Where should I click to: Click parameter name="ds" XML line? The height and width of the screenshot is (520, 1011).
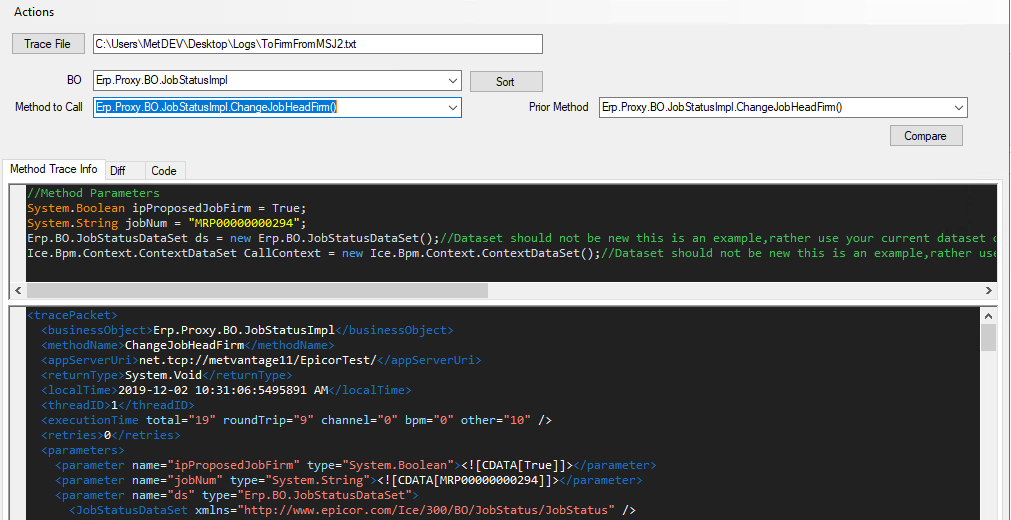pyautogui.click(x=237, y=495)
